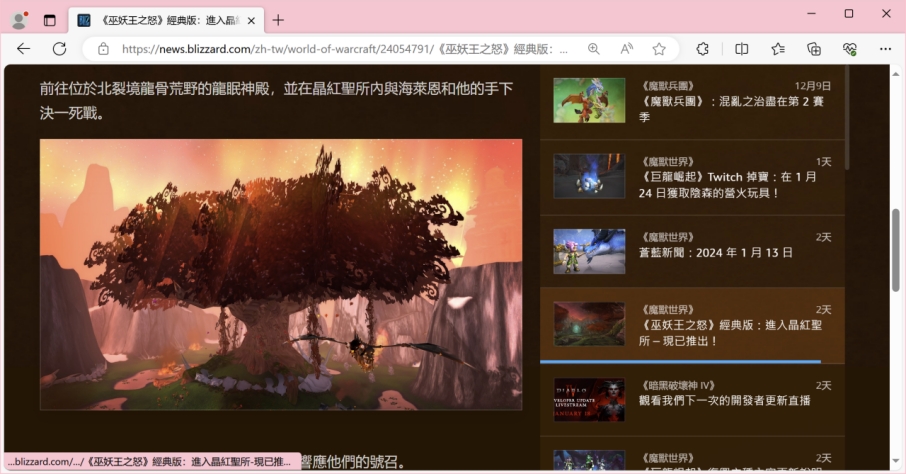Click scroll up arrow of page scrollbar
This screenshot has width=906, height=474.
tap(896, 73)
